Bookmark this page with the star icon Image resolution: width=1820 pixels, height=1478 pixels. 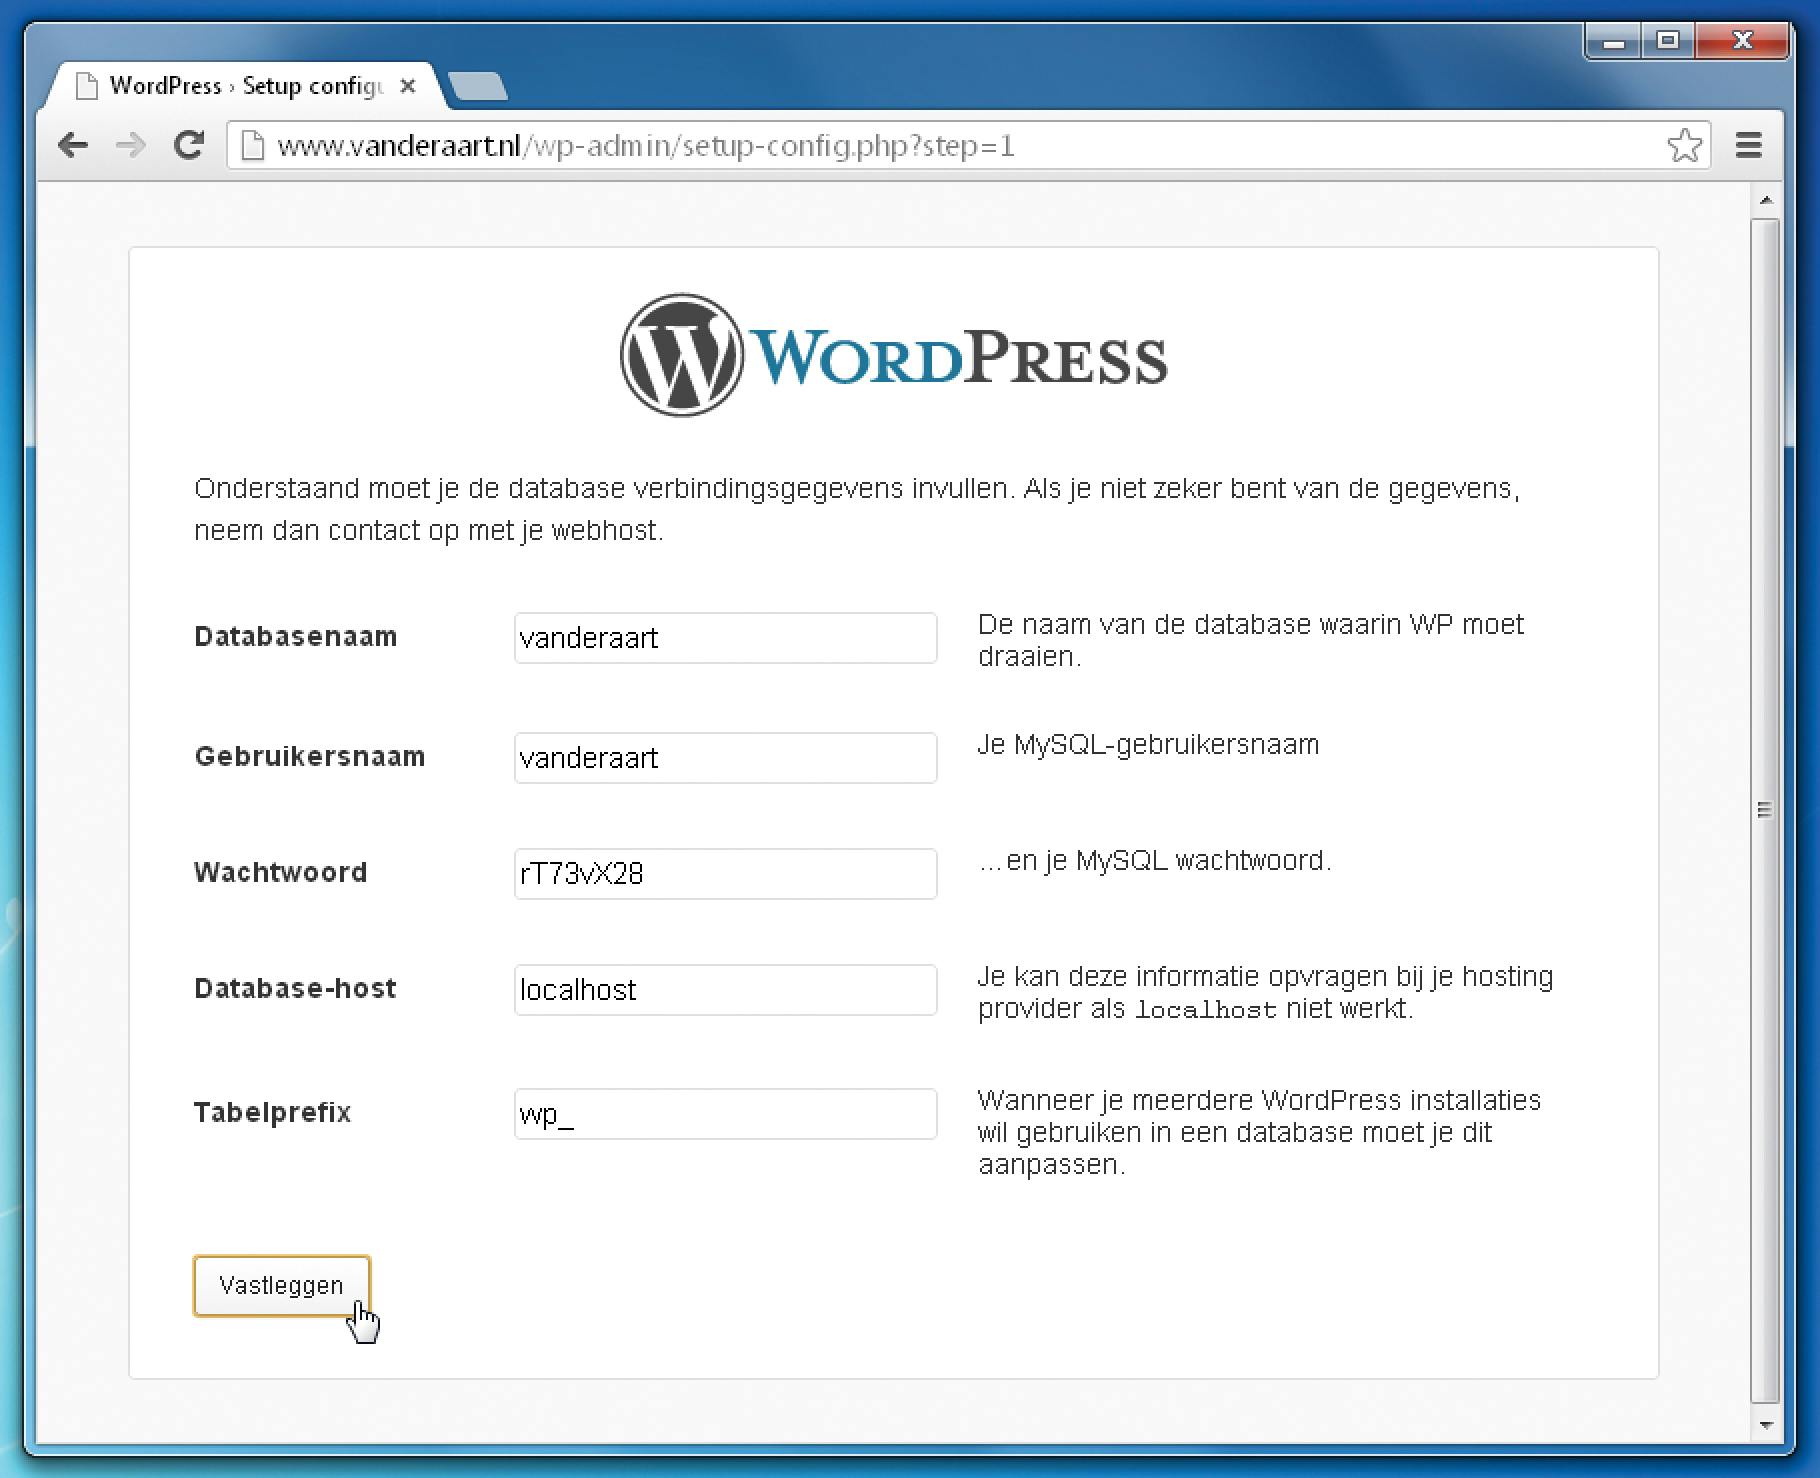[x=1684, y=146]
